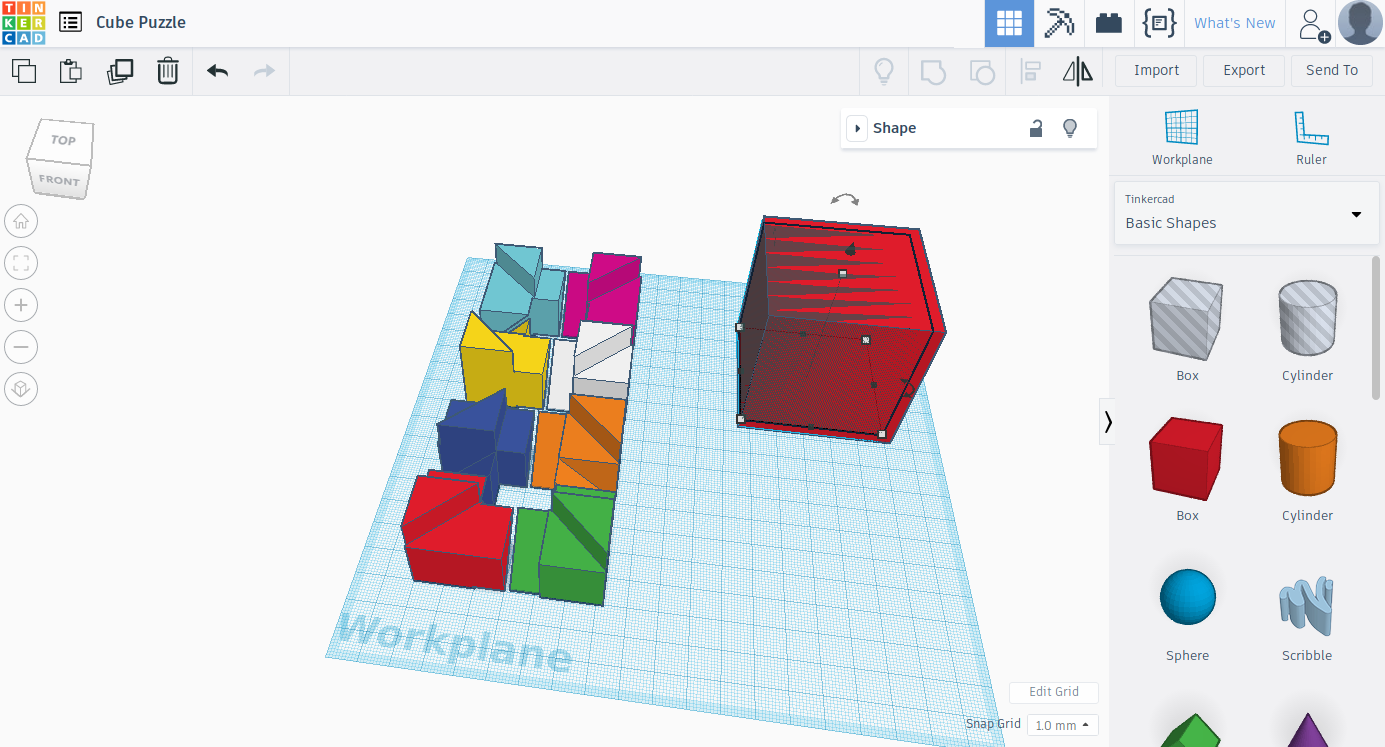Open the Shape Generators code icon

click(1159, 23)
